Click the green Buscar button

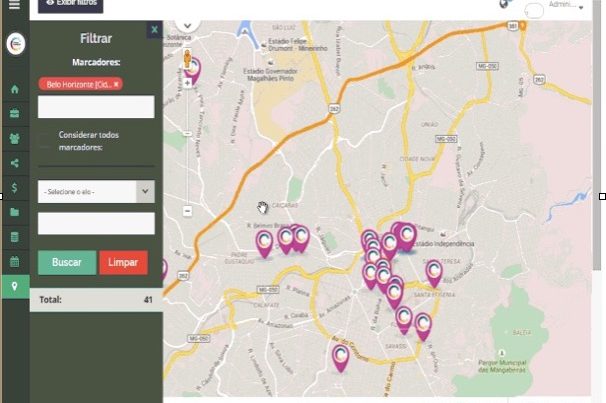click(66, 262)
